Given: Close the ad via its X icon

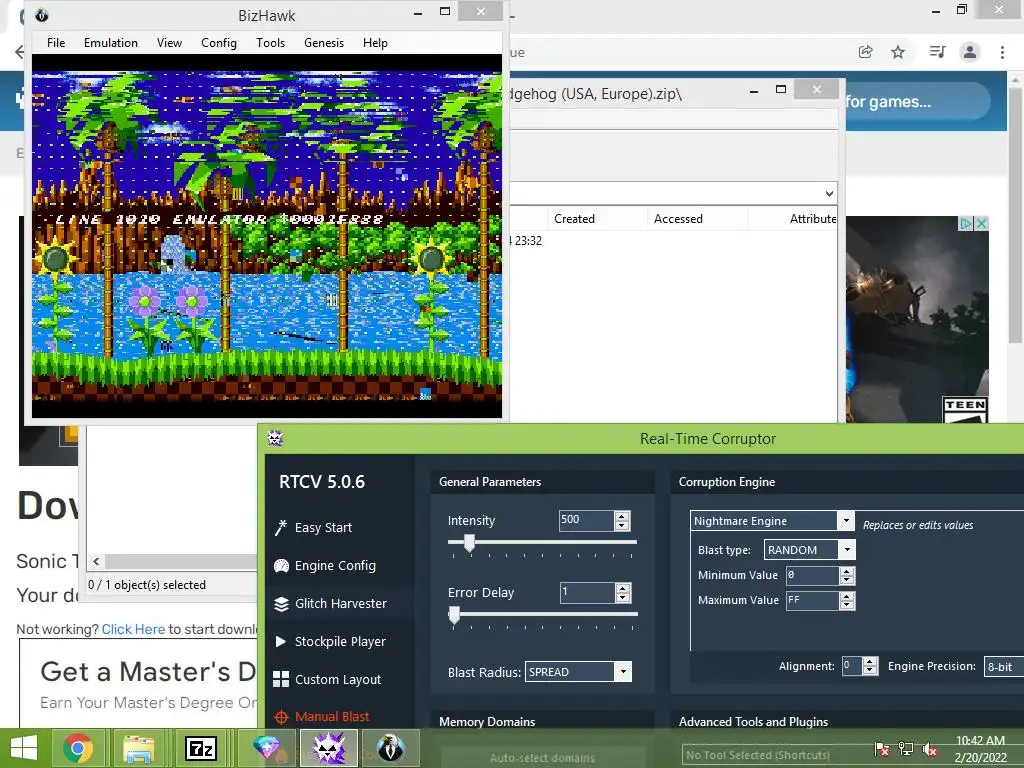Looking at the screenshot, I should tap(981, 223).
